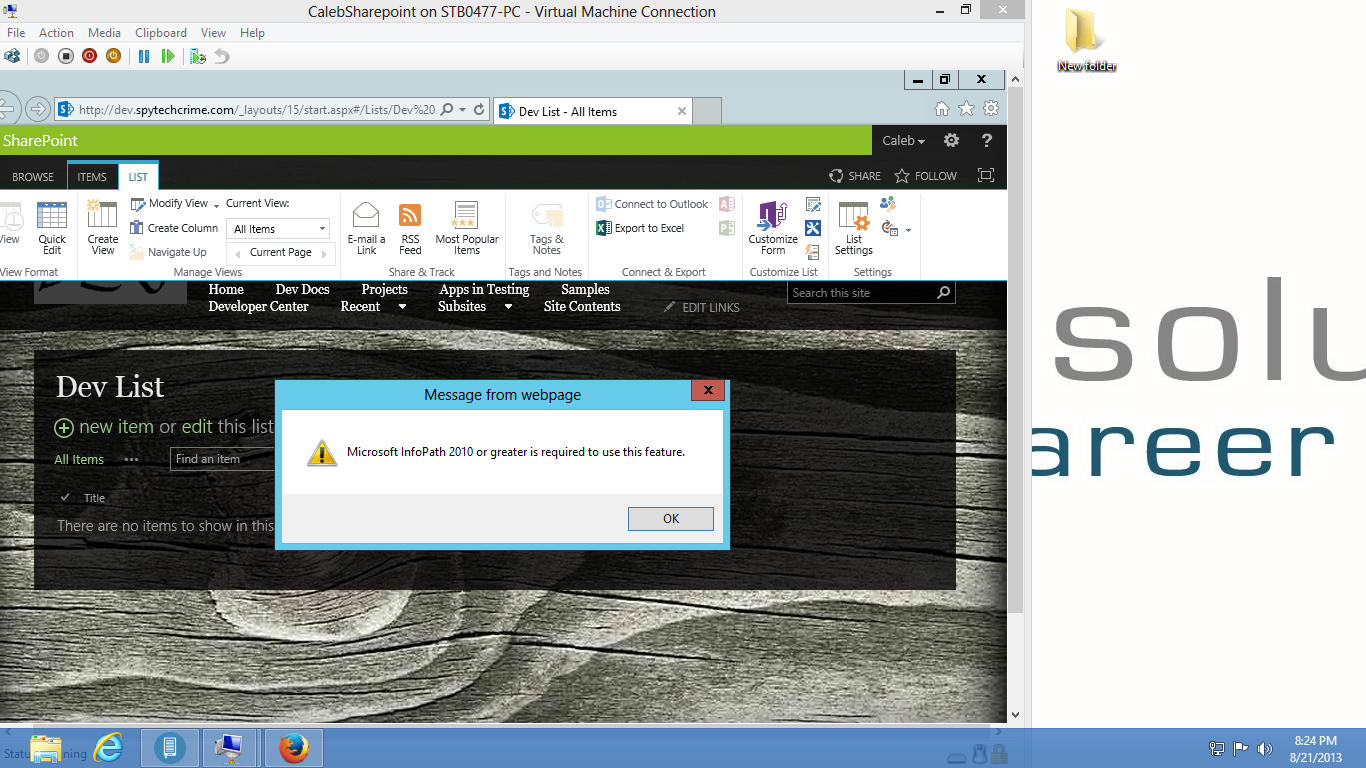Click the SHARE link
The image size is (1366, 768).
[x=855, y=176]
